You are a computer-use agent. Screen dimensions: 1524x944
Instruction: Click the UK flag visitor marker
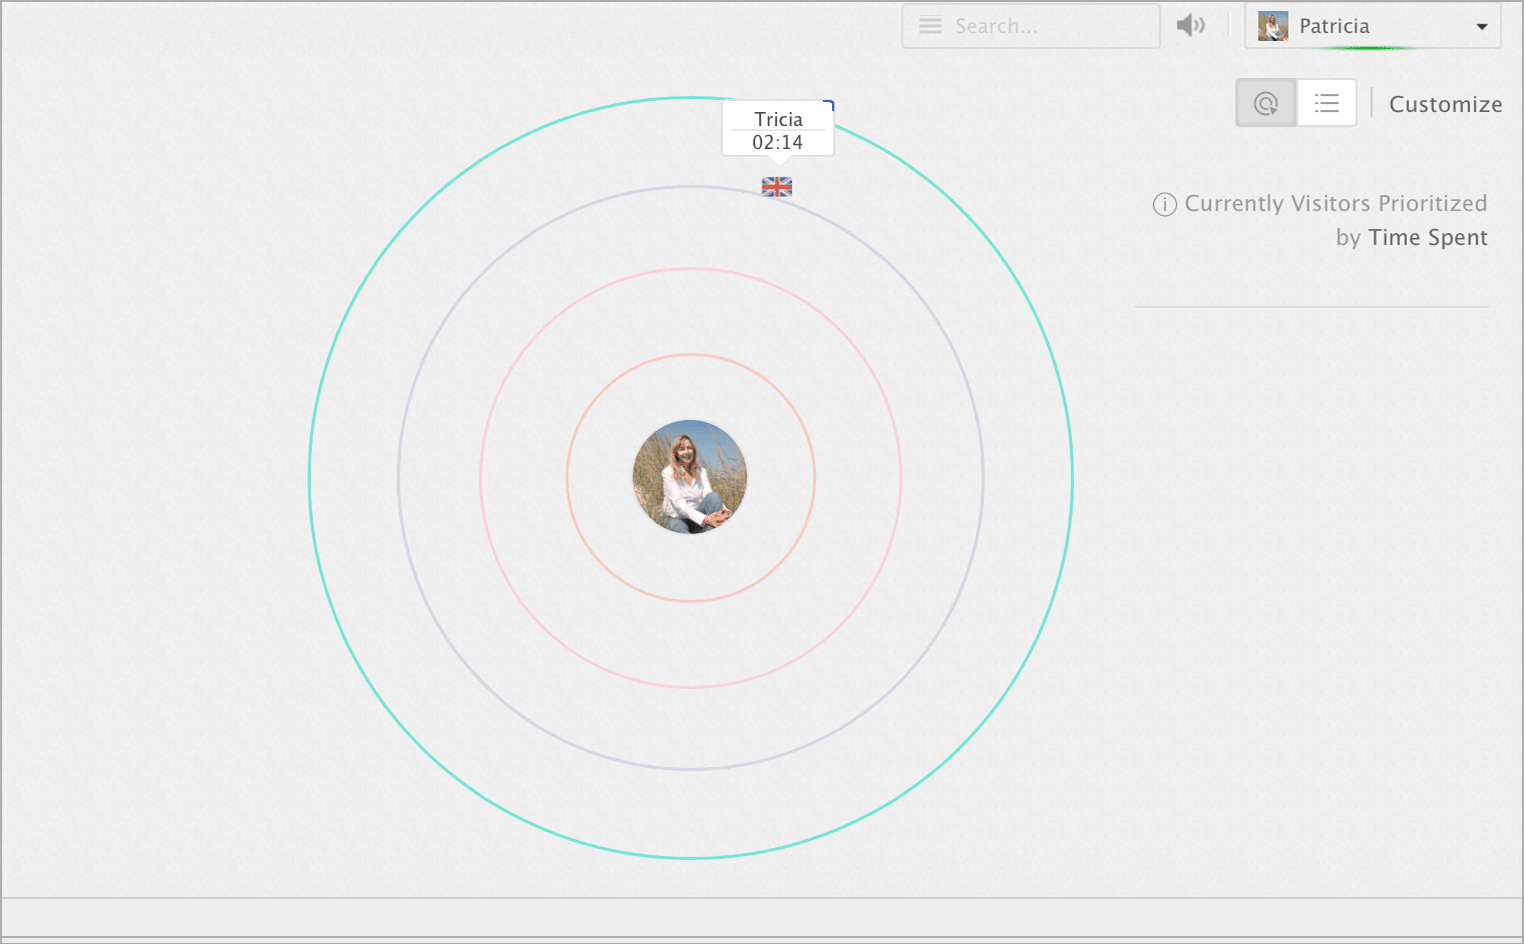point(777,187)
